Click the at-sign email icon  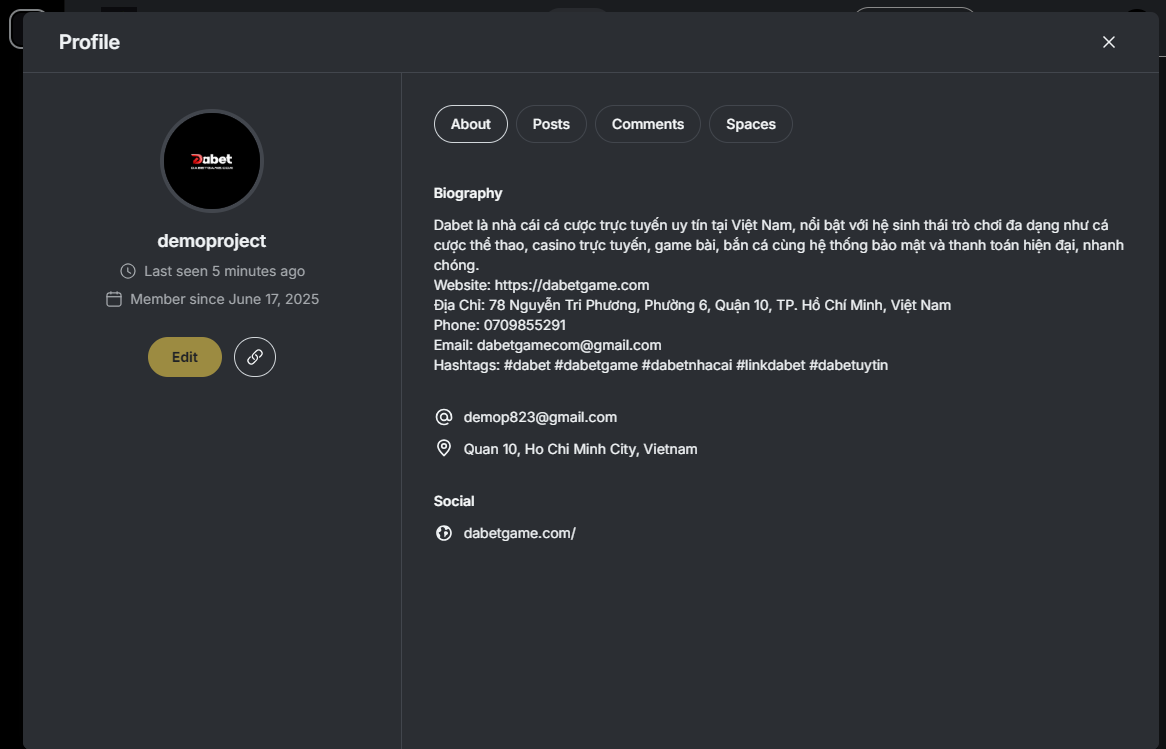click(444, 417)
